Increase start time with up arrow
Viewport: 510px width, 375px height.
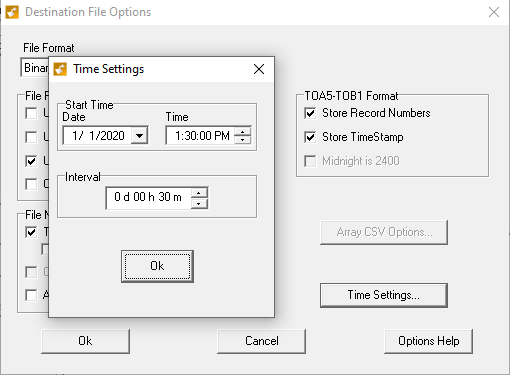click(x=243, y=131)
